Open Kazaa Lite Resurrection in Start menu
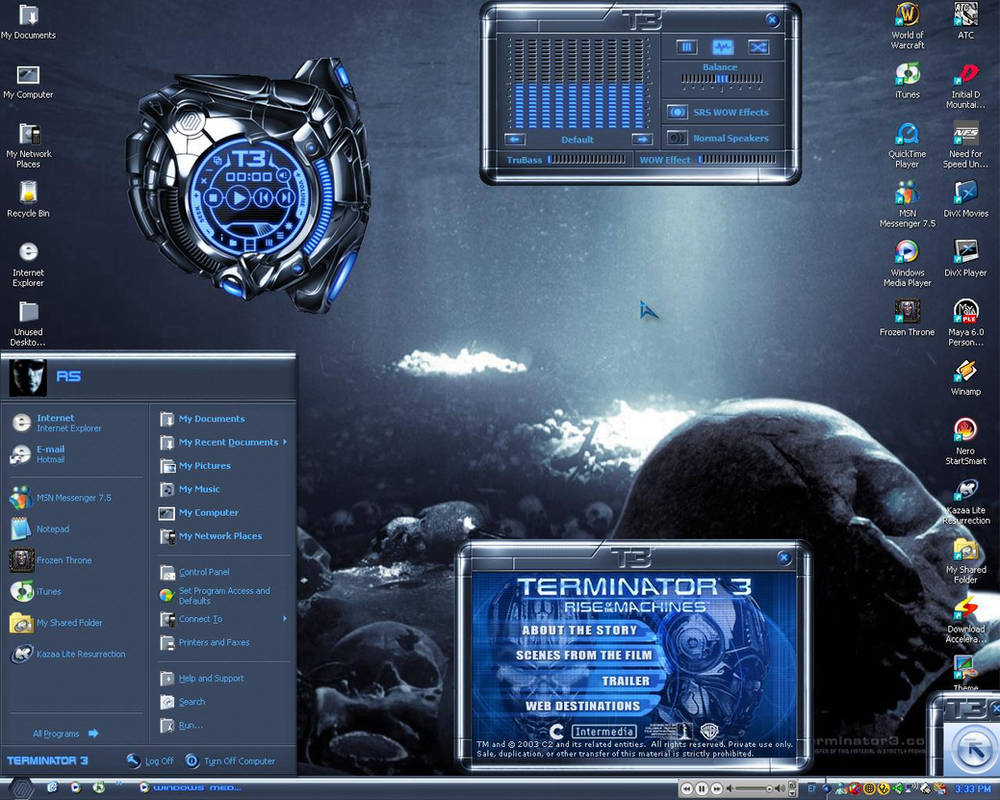 tap(75, 654)
